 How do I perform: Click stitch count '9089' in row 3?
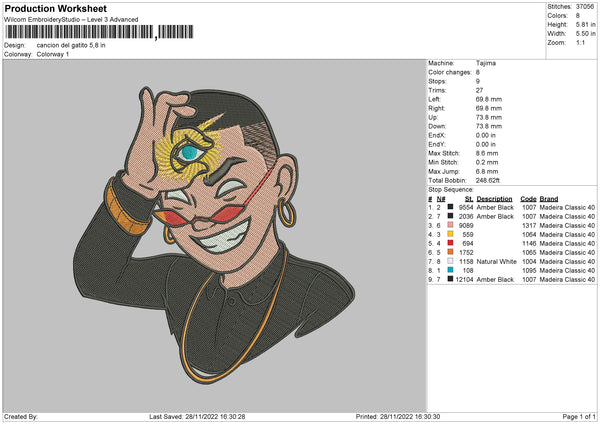[x=466, y=225]
